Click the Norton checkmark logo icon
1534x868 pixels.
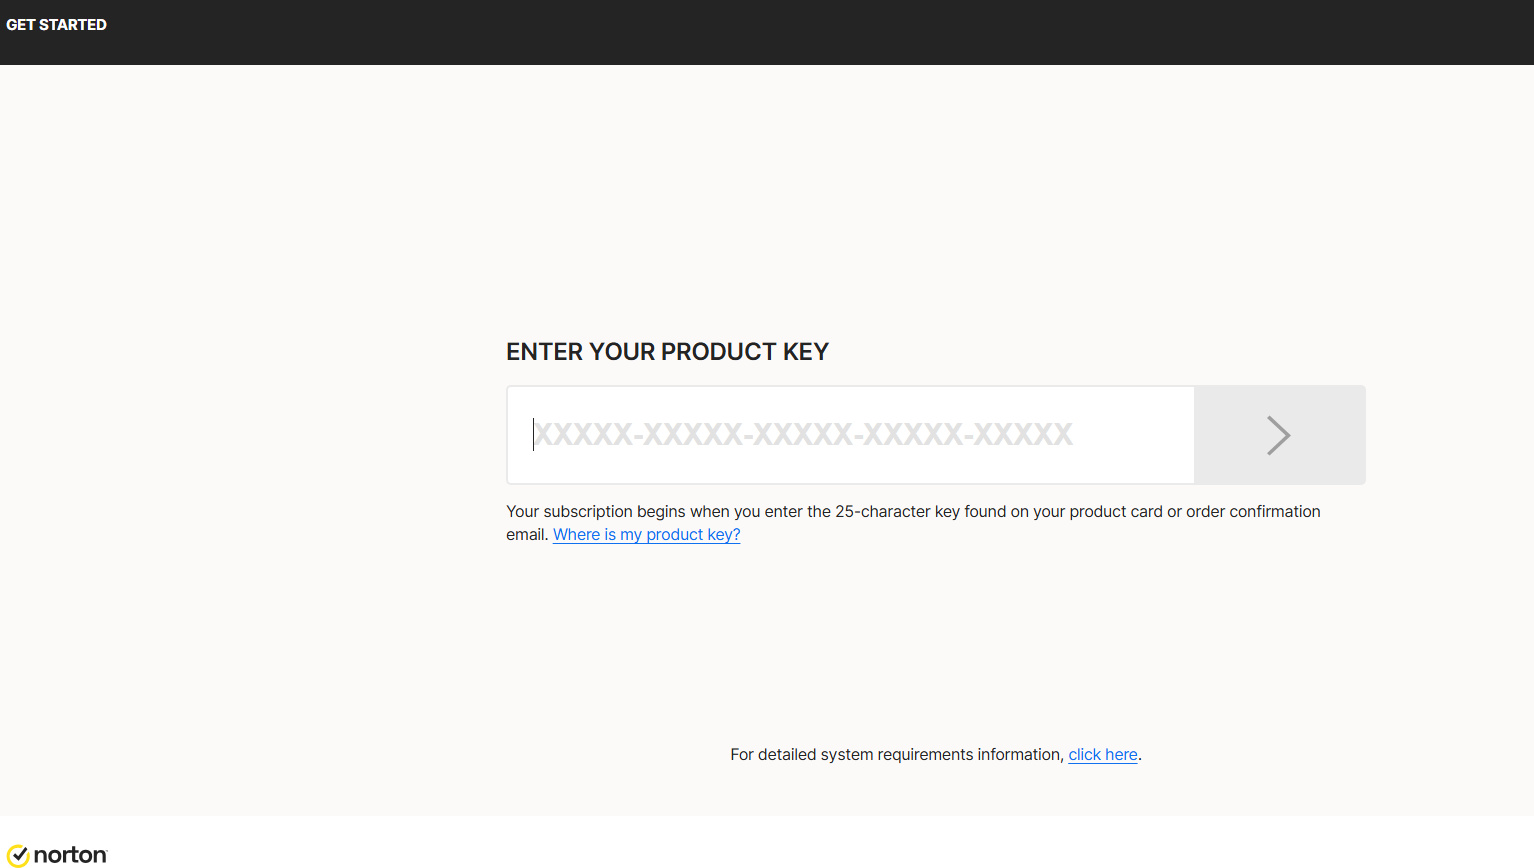pos(18,855)
